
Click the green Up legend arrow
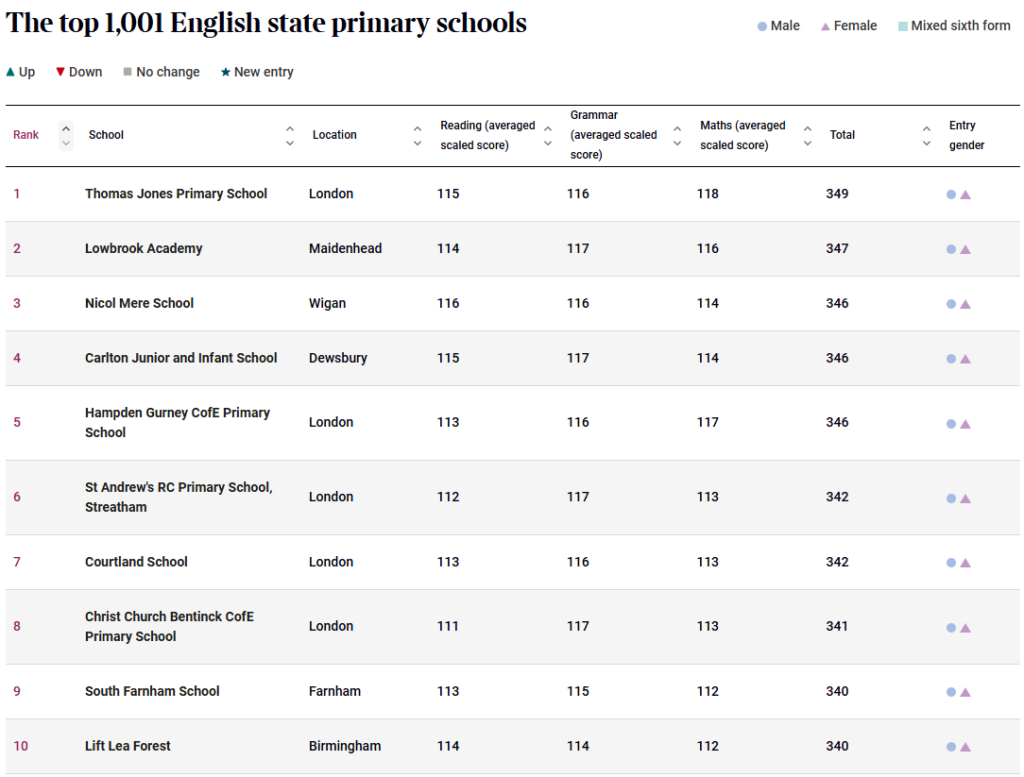(10, 72)
